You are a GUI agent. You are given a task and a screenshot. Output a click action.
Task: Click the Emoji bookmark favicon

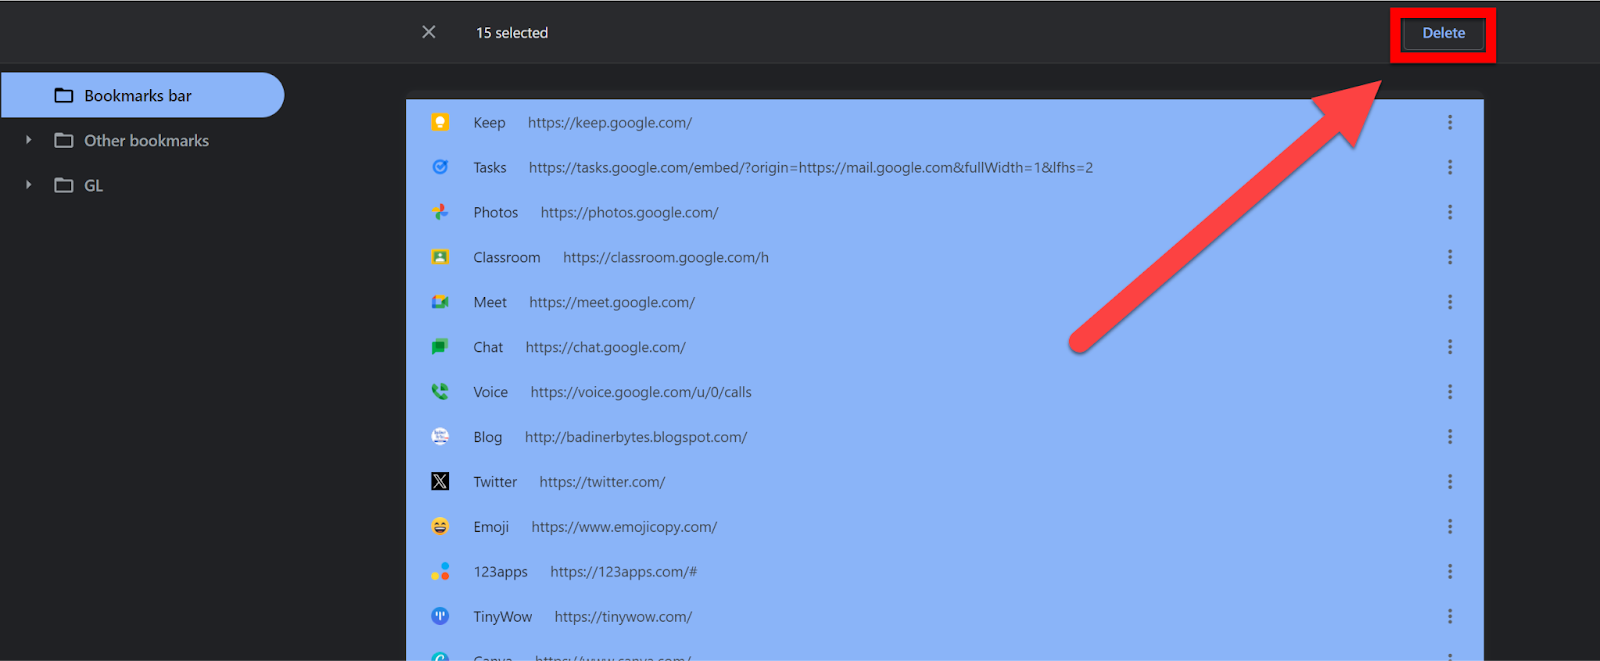pos(440,527)
